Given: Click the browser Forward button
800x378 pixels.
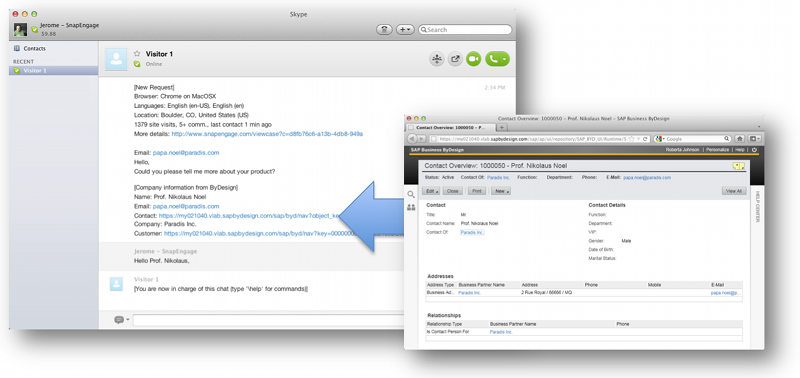Looking at the screenshot, I should [422, 139].
